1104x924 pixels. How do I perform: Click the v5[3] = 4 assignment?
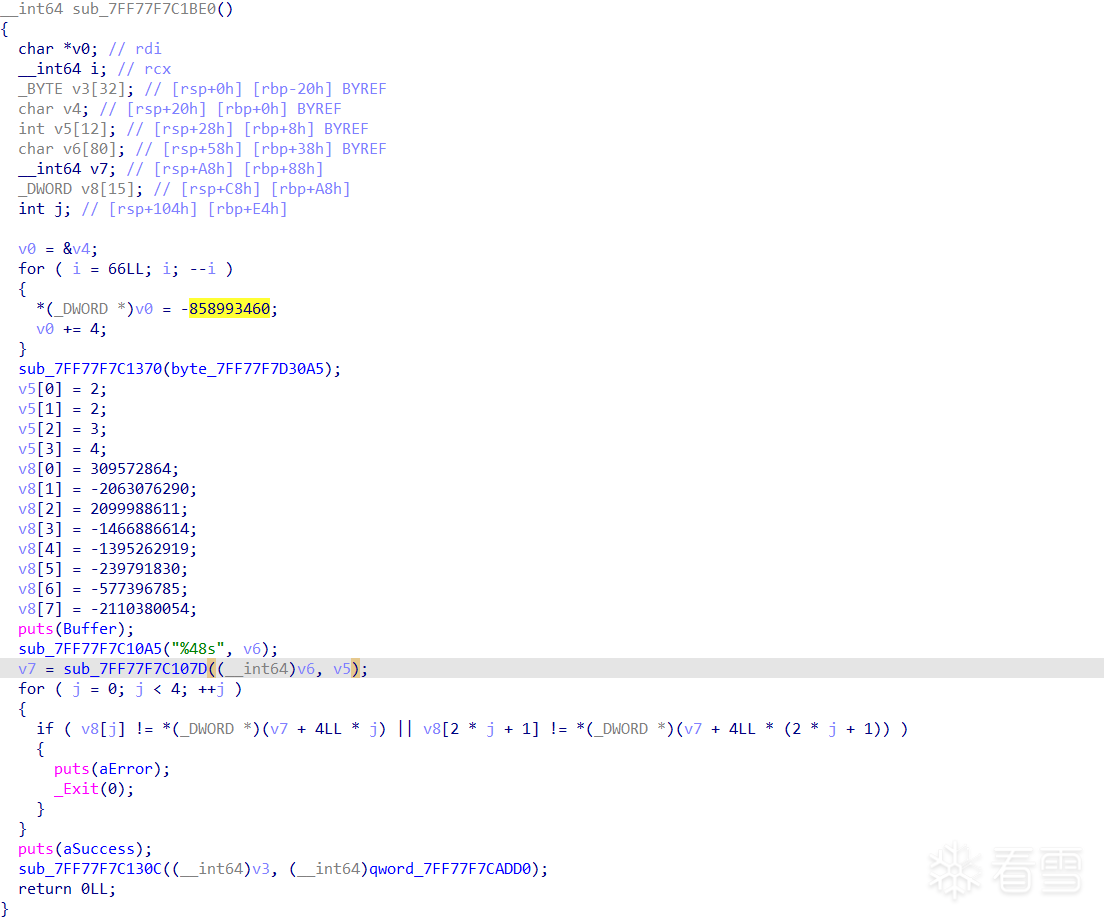pos(63,449)
